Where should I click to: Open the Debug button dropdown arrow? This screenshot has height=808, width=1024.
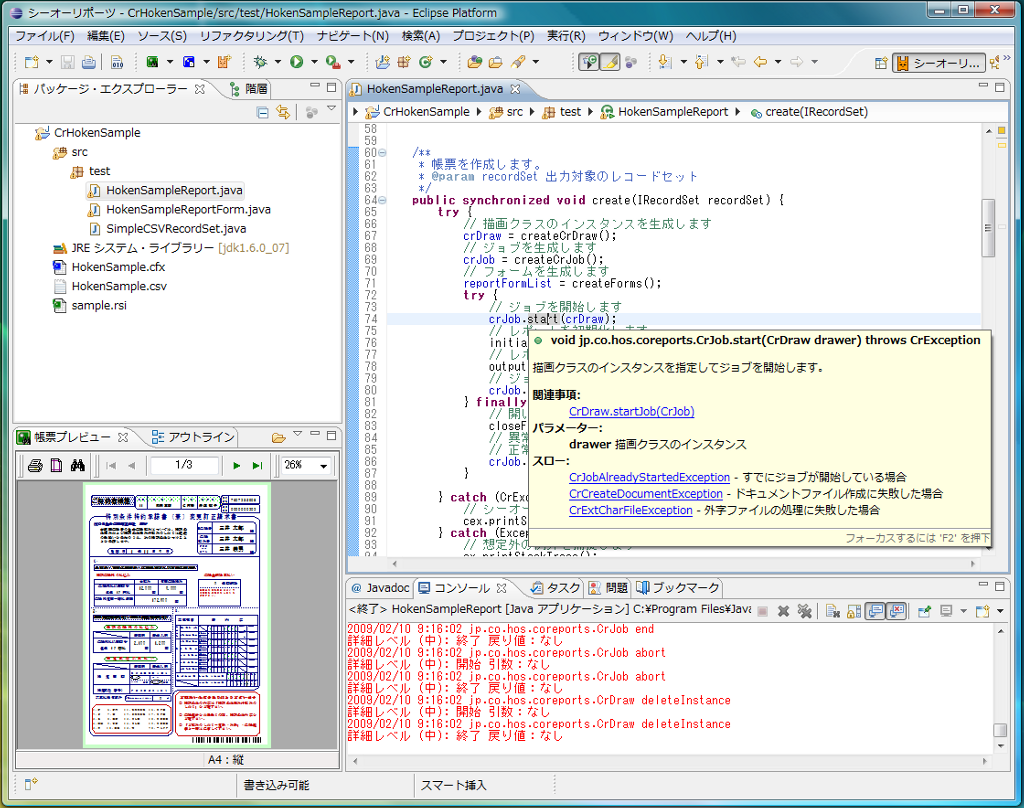(278, 62)
